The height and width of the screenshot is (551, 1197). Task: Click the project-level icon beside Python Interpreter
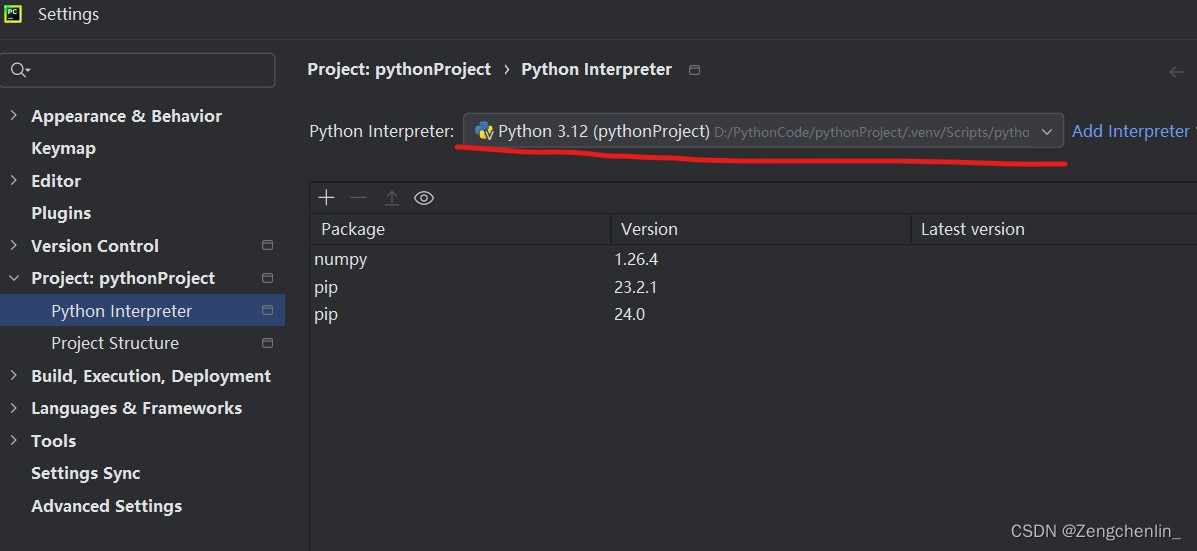coord(267,311)
